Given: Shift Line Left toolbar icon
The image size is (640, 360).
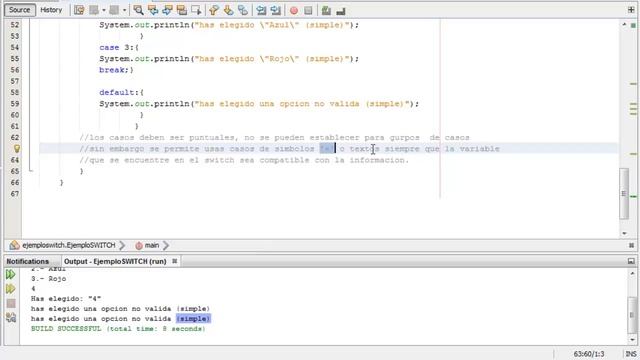Looking at the screenshot, I should click(261, 10).
